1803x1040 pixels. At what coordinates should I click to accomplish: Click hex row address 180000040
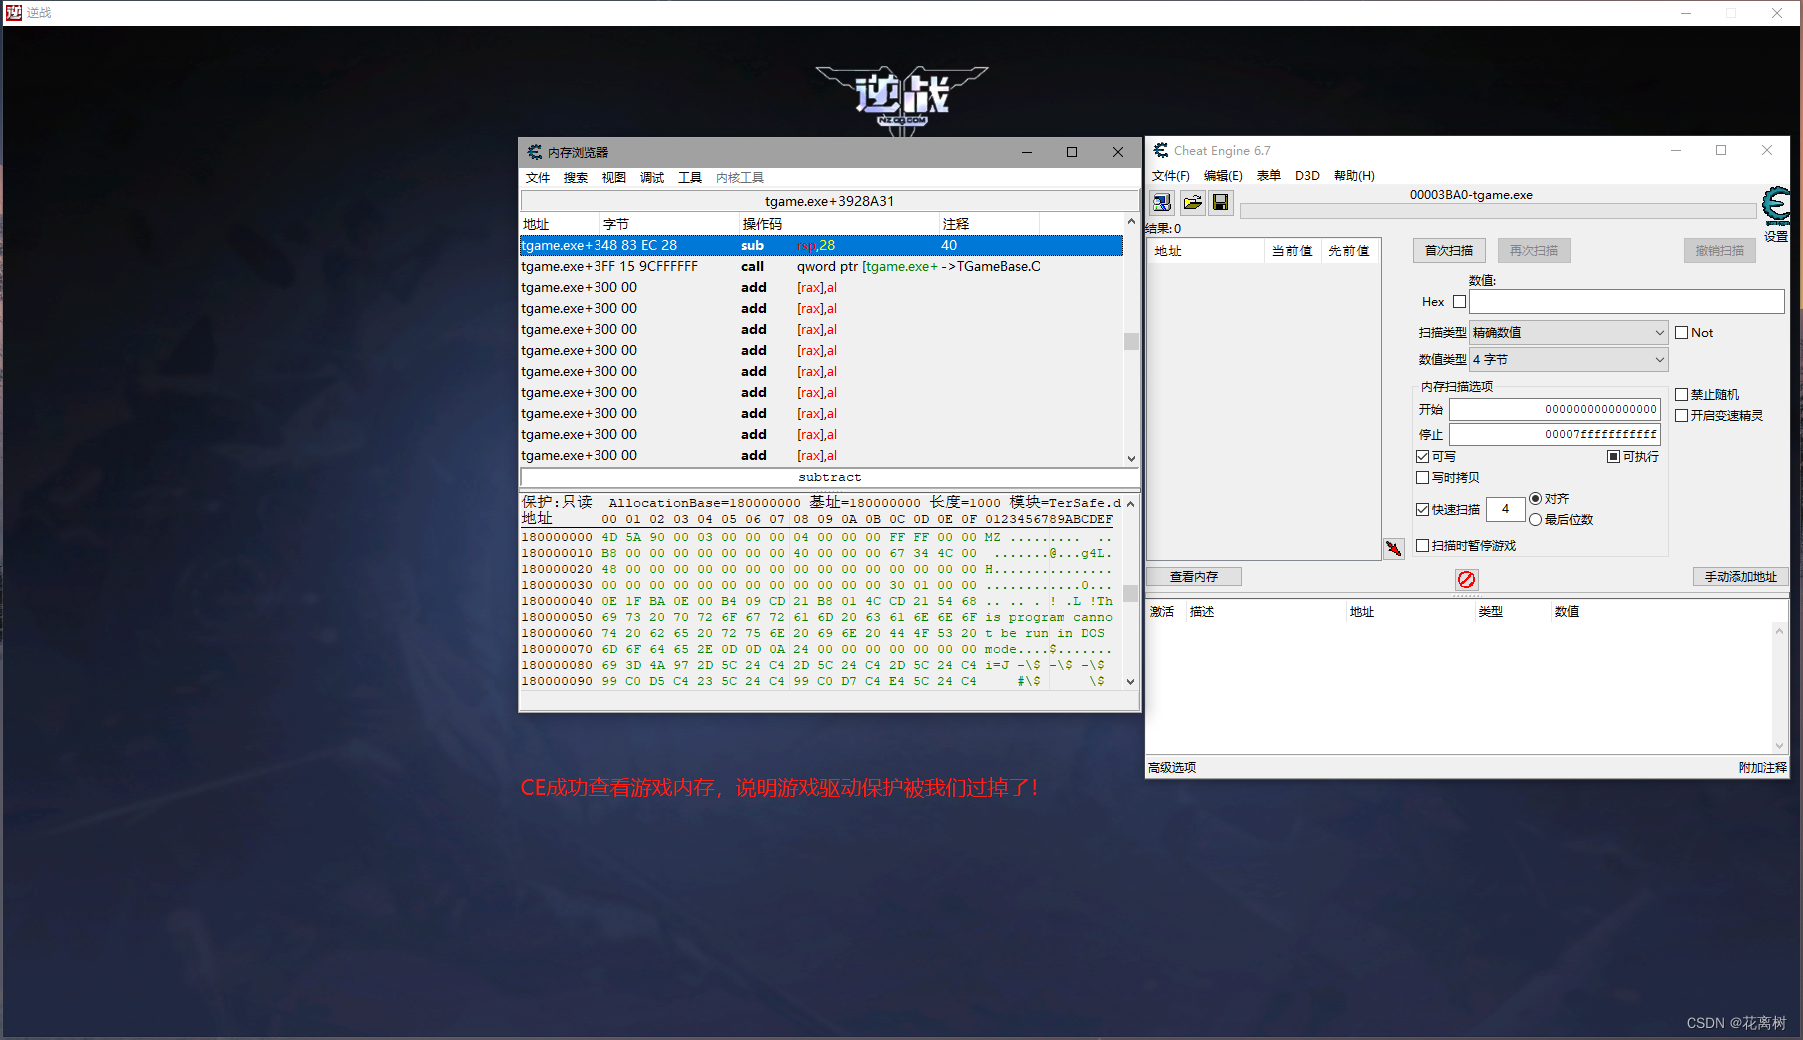(x=557, y=601)
